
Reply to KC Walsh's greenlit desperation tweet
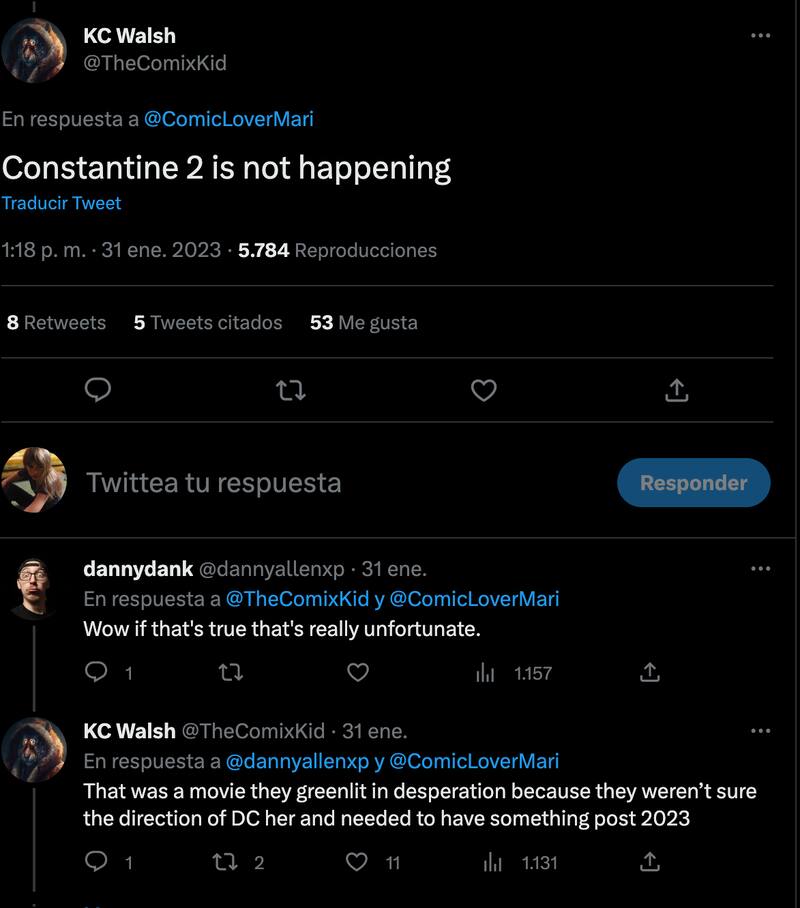[97, 861]
